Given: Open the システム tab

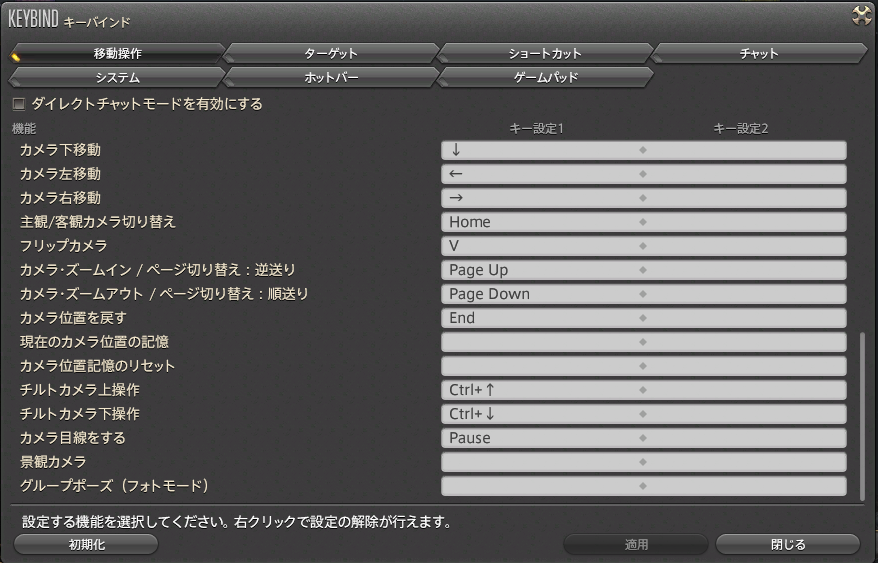Looking at the screenshot, I should click(x=118, y=77).
